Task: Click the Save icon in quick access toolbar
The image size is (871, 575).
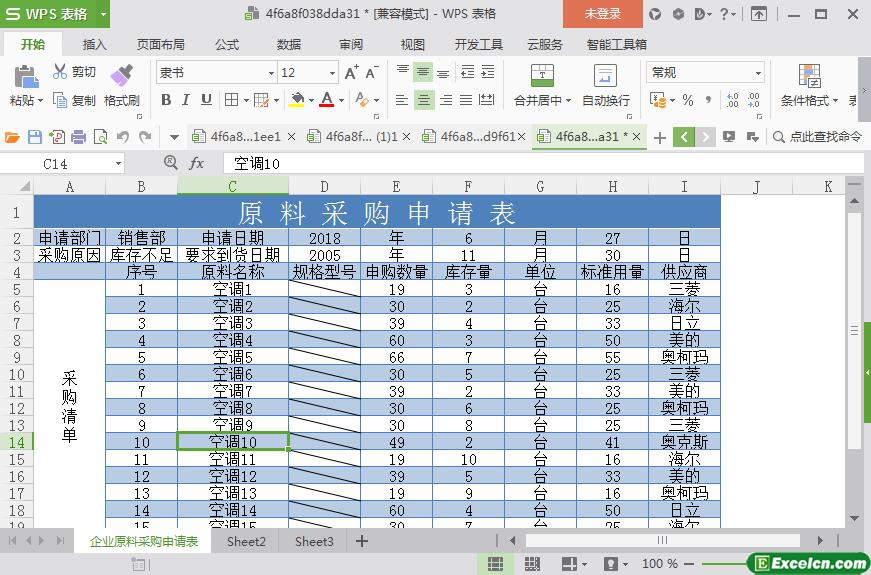Action: [35, 137]
